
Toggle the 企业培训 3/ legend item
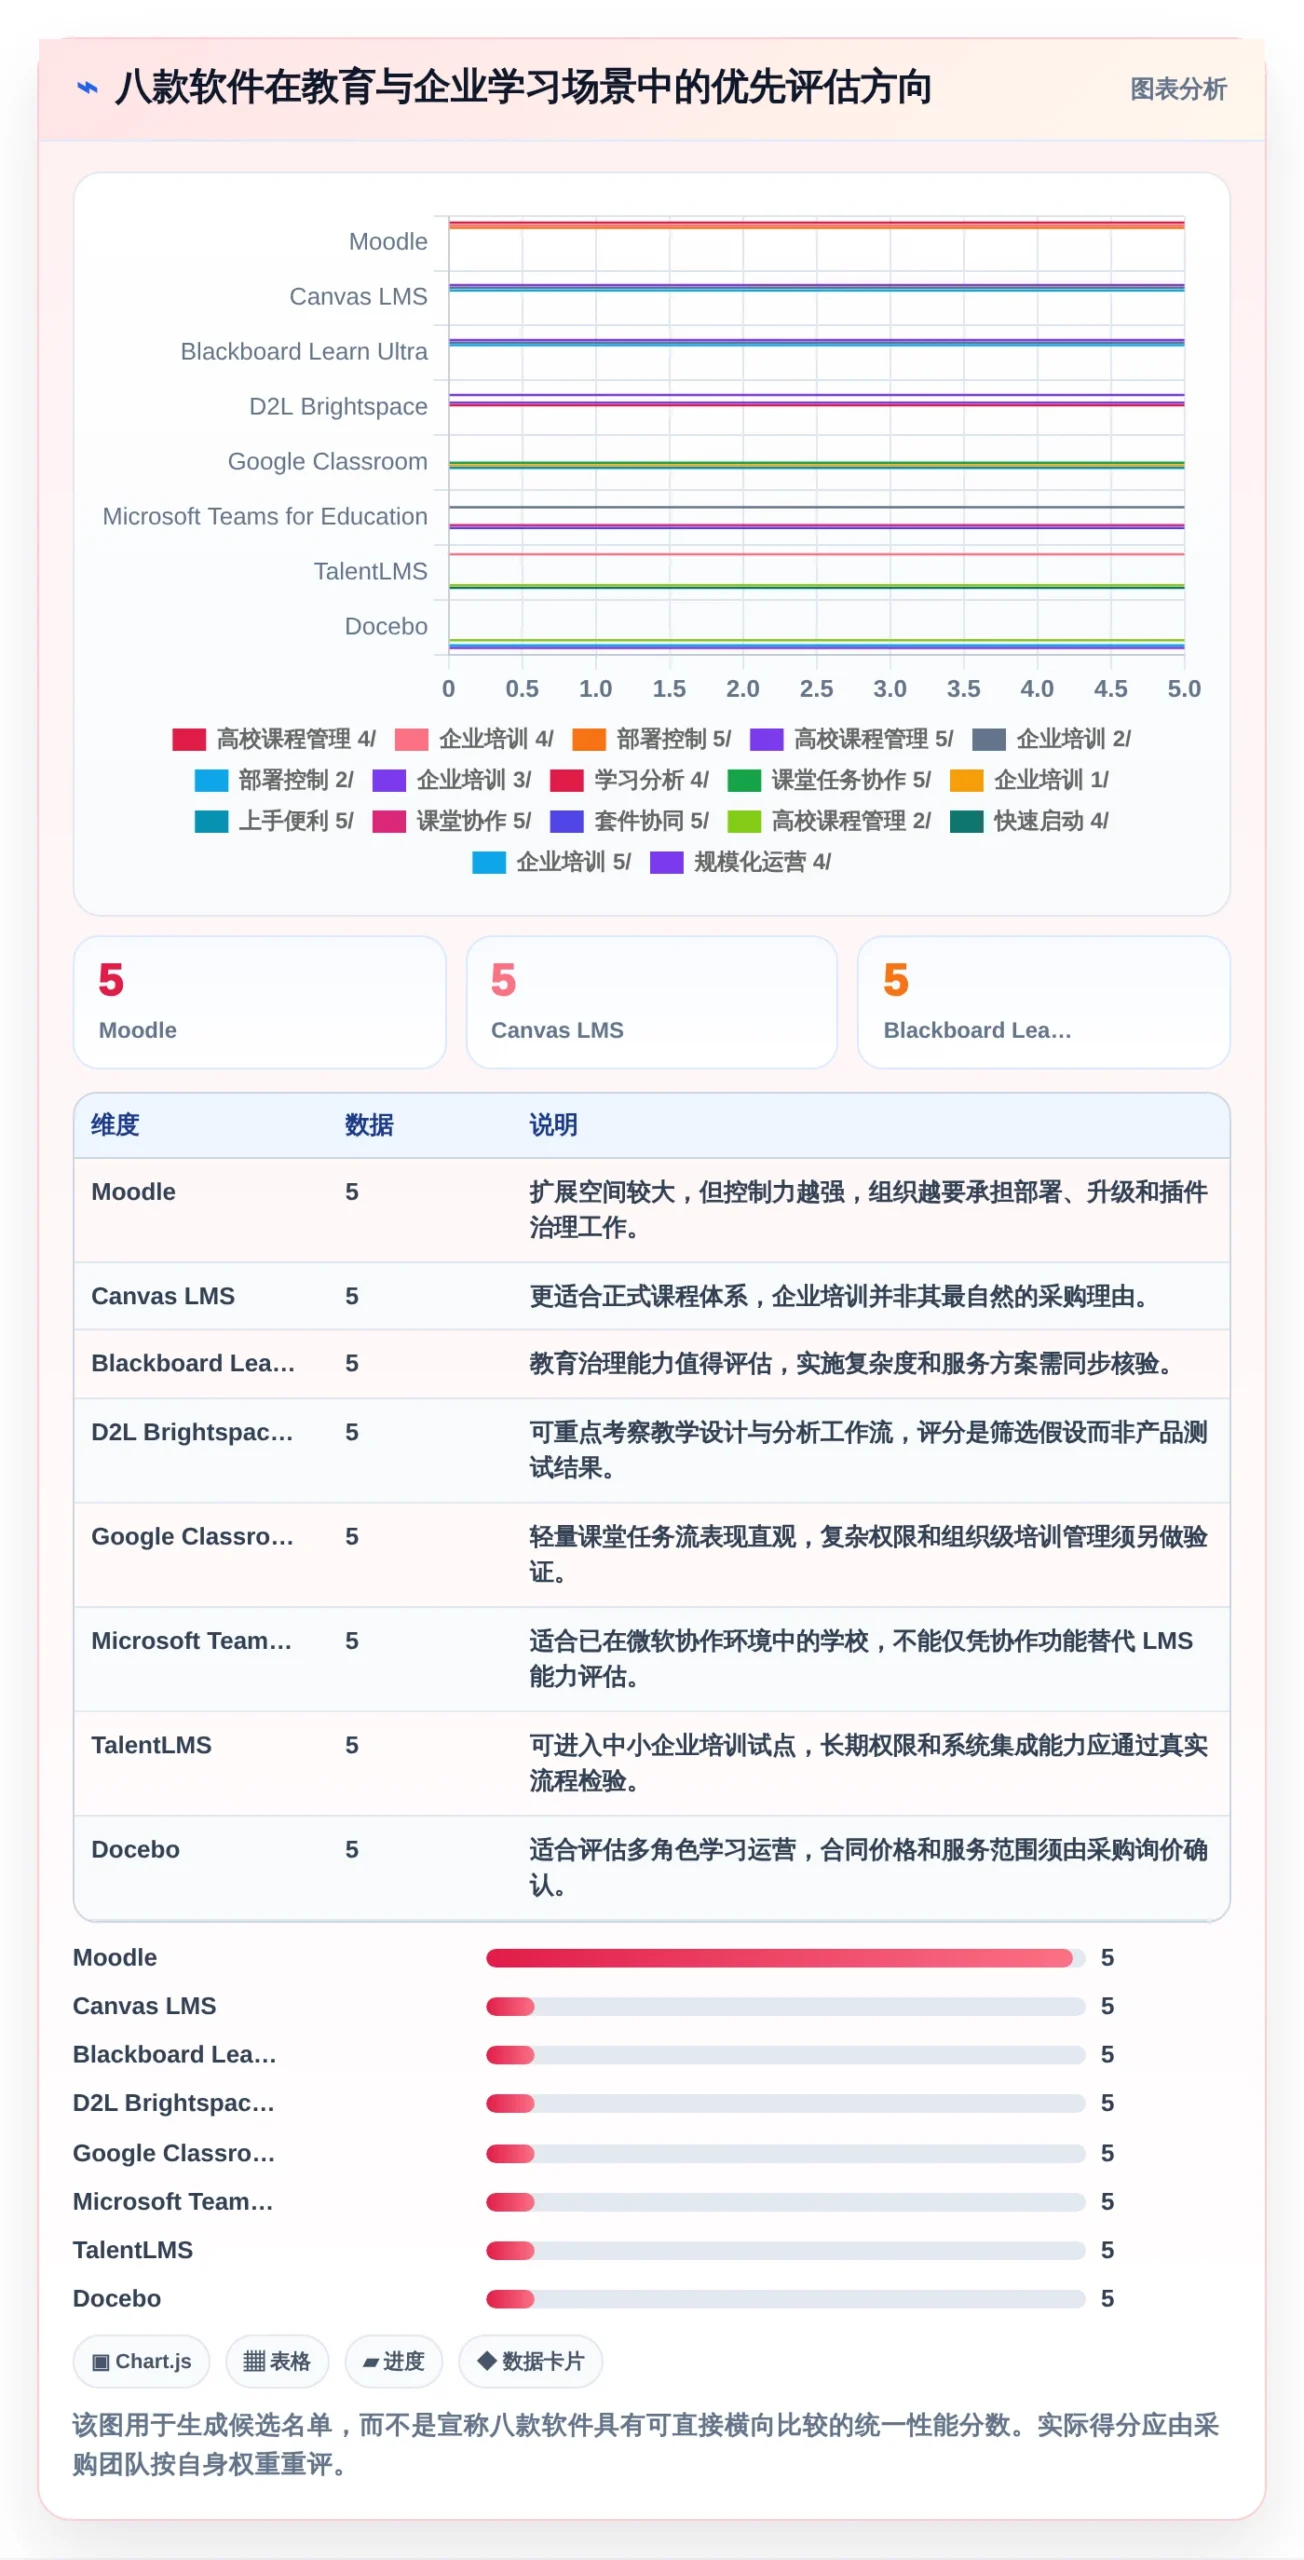click(452, 780)
